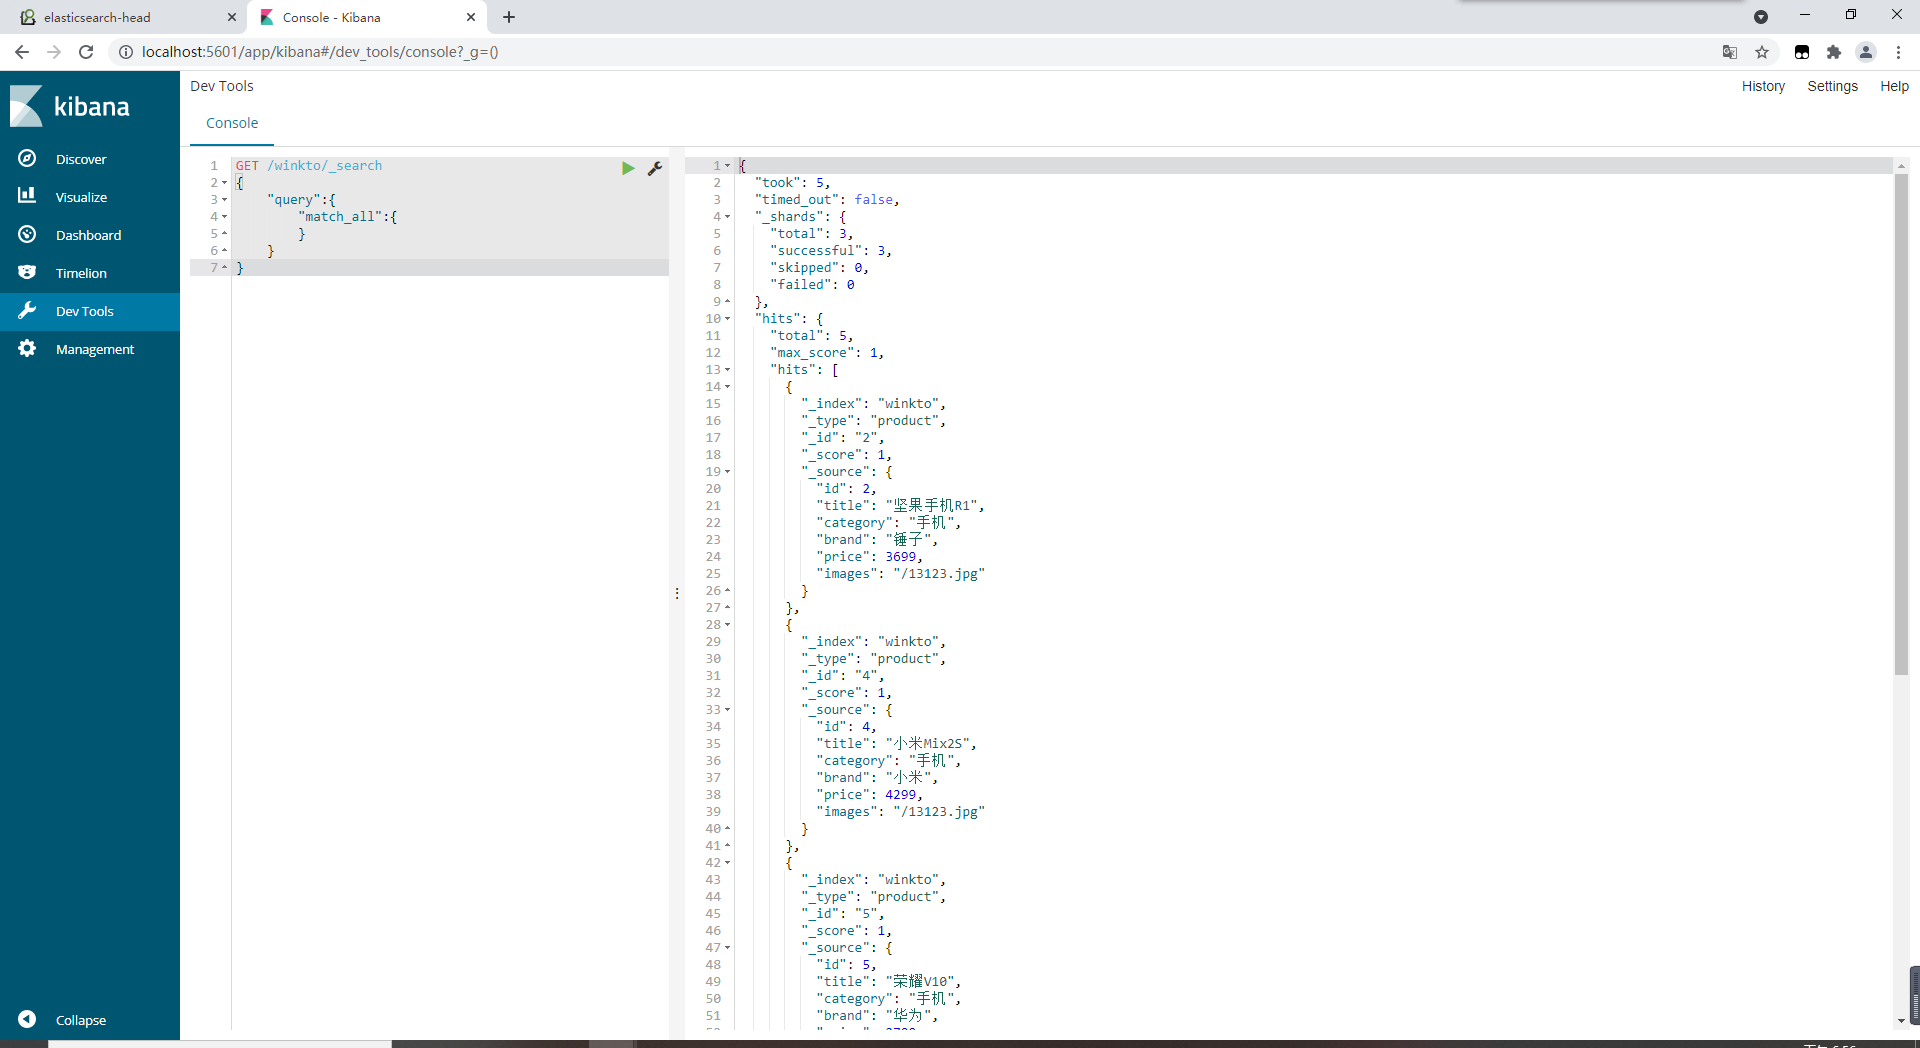Click the Dev Tools wrench icon in sidebar
The width and height of the screenshot is (1920, 1048).
tap(27, 310)
